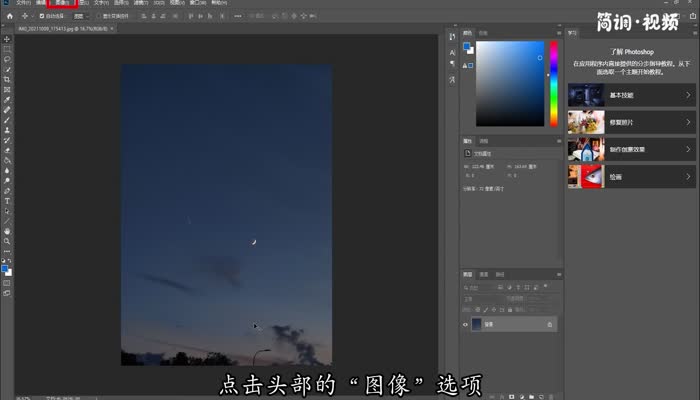Viewport: 700px width, 400px height.
Task: Click the lock icon on background layer
Action: coord(549,324)
